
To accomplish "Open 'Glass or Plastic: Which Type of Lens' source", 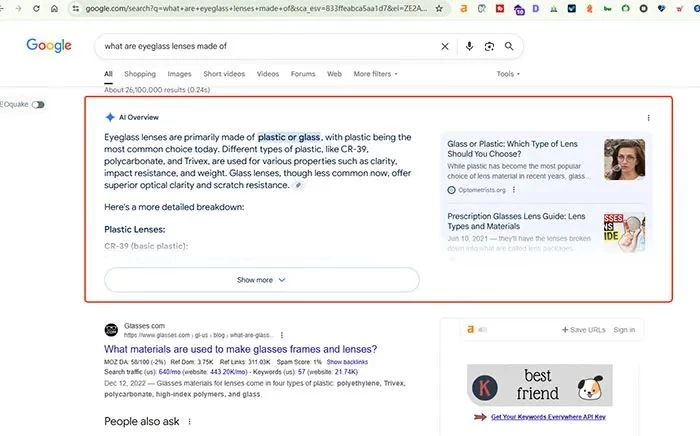I will tap(512, 149).
